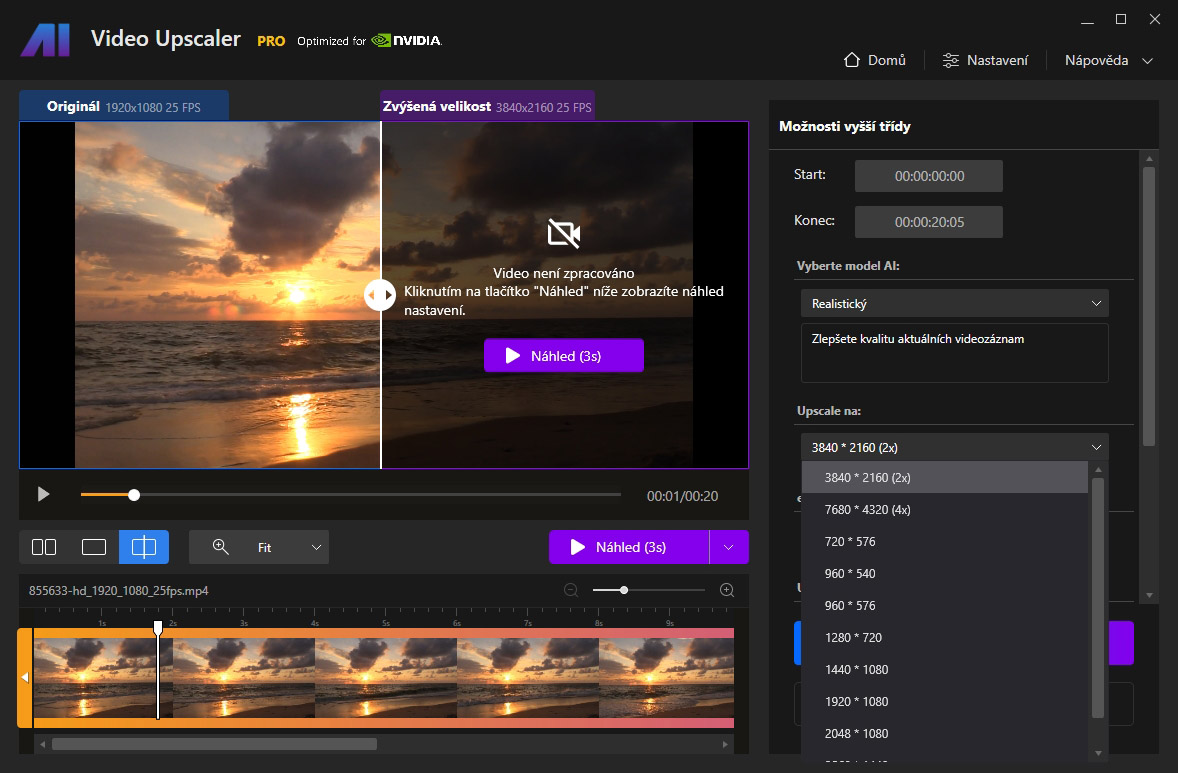Image resolution: width=1178 pixels, height=773 pixels.
Task: Choose 1920 * 1080 from the list
Action: [856, 702]
